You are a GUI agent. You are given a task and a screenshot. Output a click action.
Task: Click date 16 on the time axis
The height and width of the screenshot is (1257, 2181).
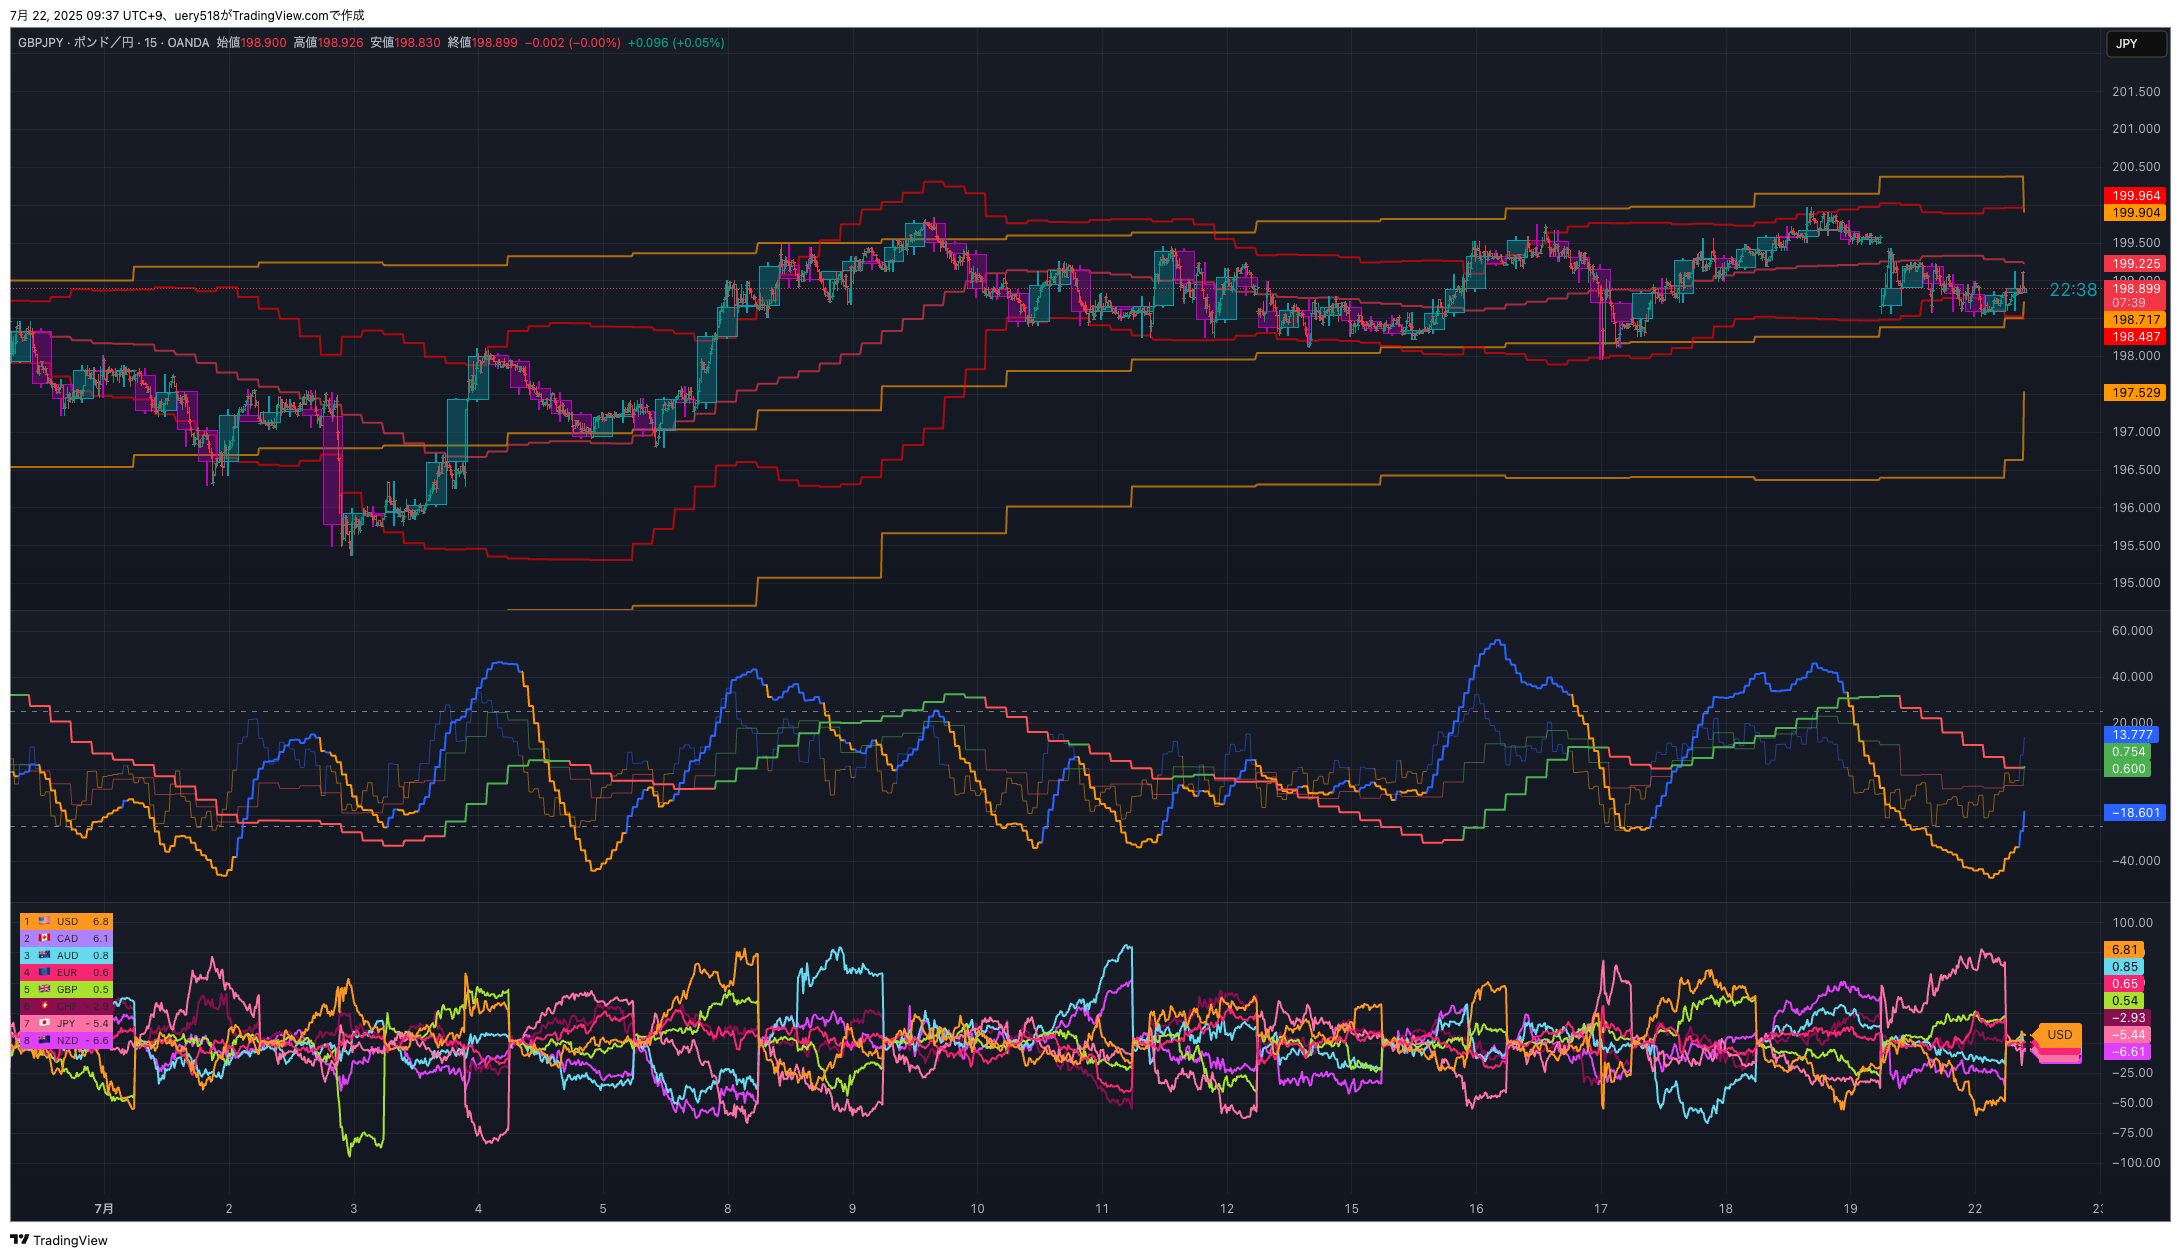pos(1476,1209)
